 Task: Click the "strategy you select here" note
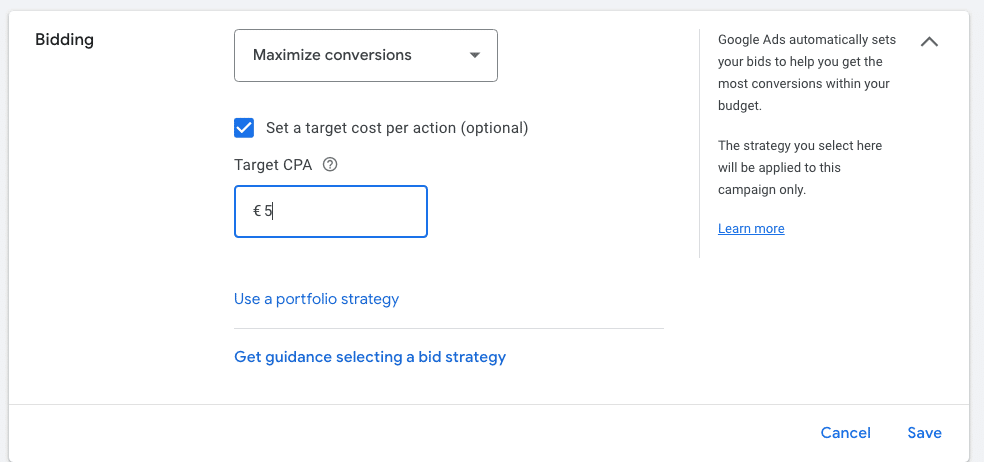(x=800, y=167)
